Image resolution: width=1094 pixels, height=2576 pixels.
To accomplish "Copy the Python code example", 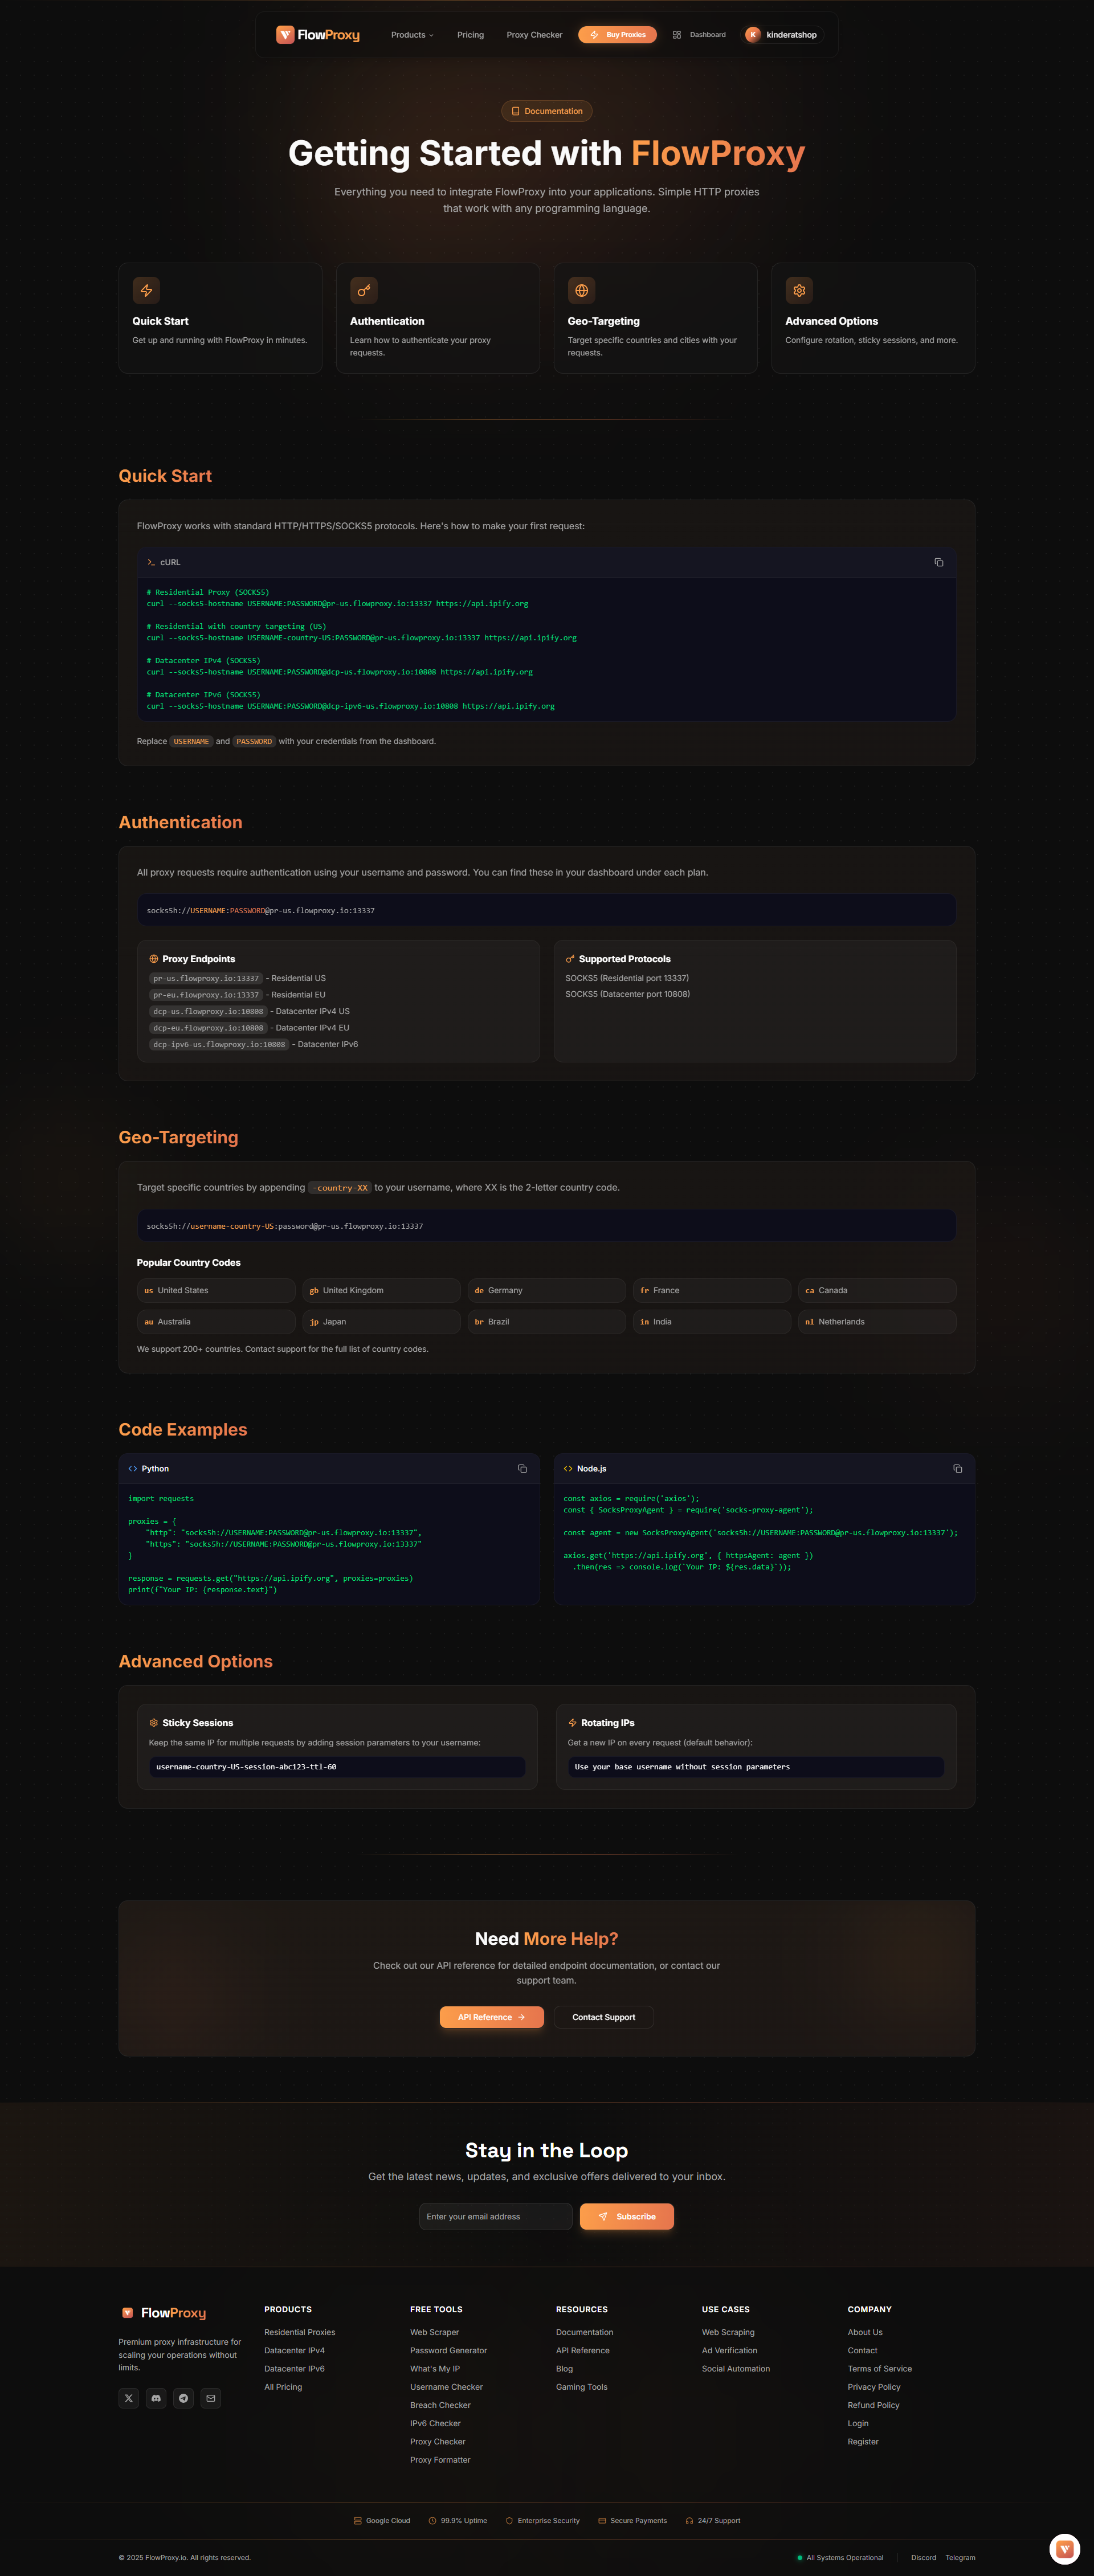I will (x=522, y=1468).
